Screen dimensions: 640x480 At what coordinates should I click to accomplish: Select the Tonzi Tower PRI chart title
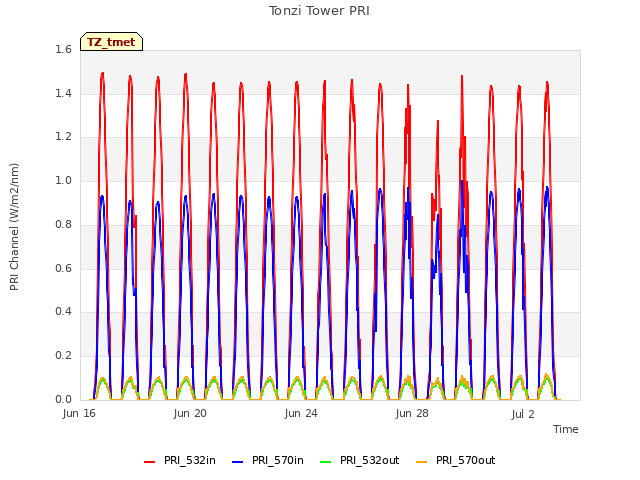(319, 11)
